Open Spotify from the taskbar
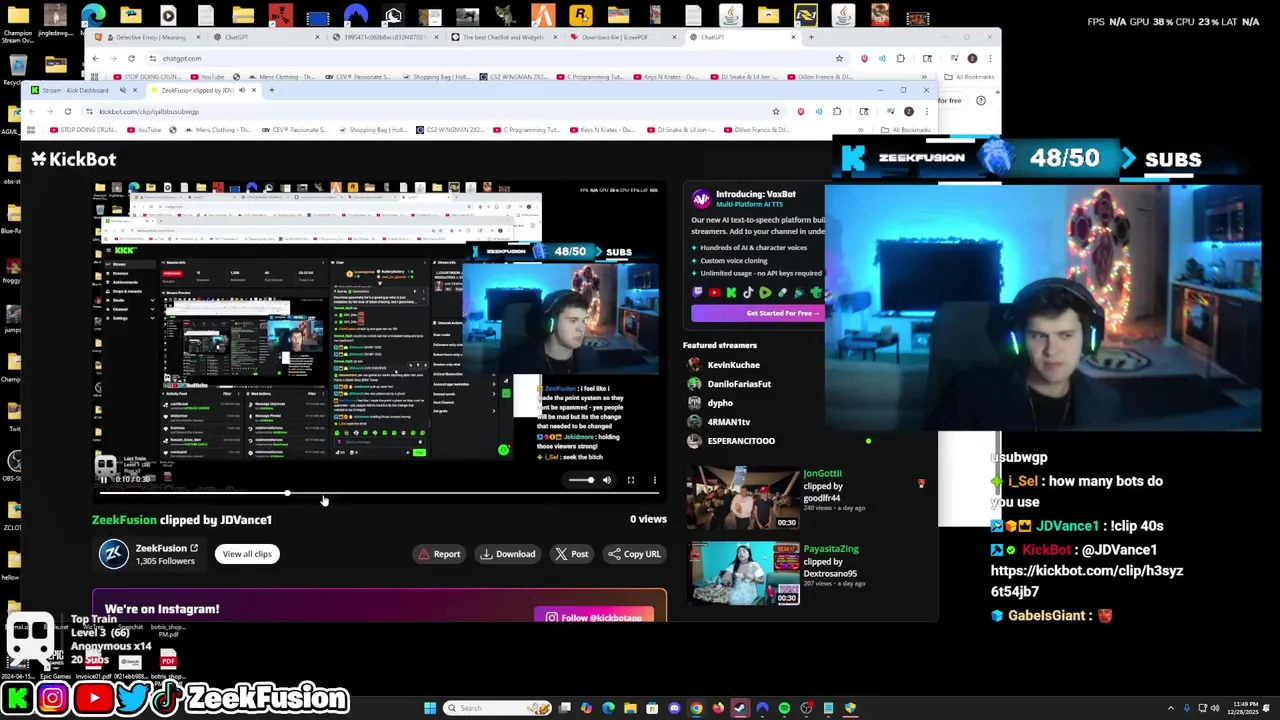Image resolution: width=1280 pixels, height=720 pixels. point(784,708)
